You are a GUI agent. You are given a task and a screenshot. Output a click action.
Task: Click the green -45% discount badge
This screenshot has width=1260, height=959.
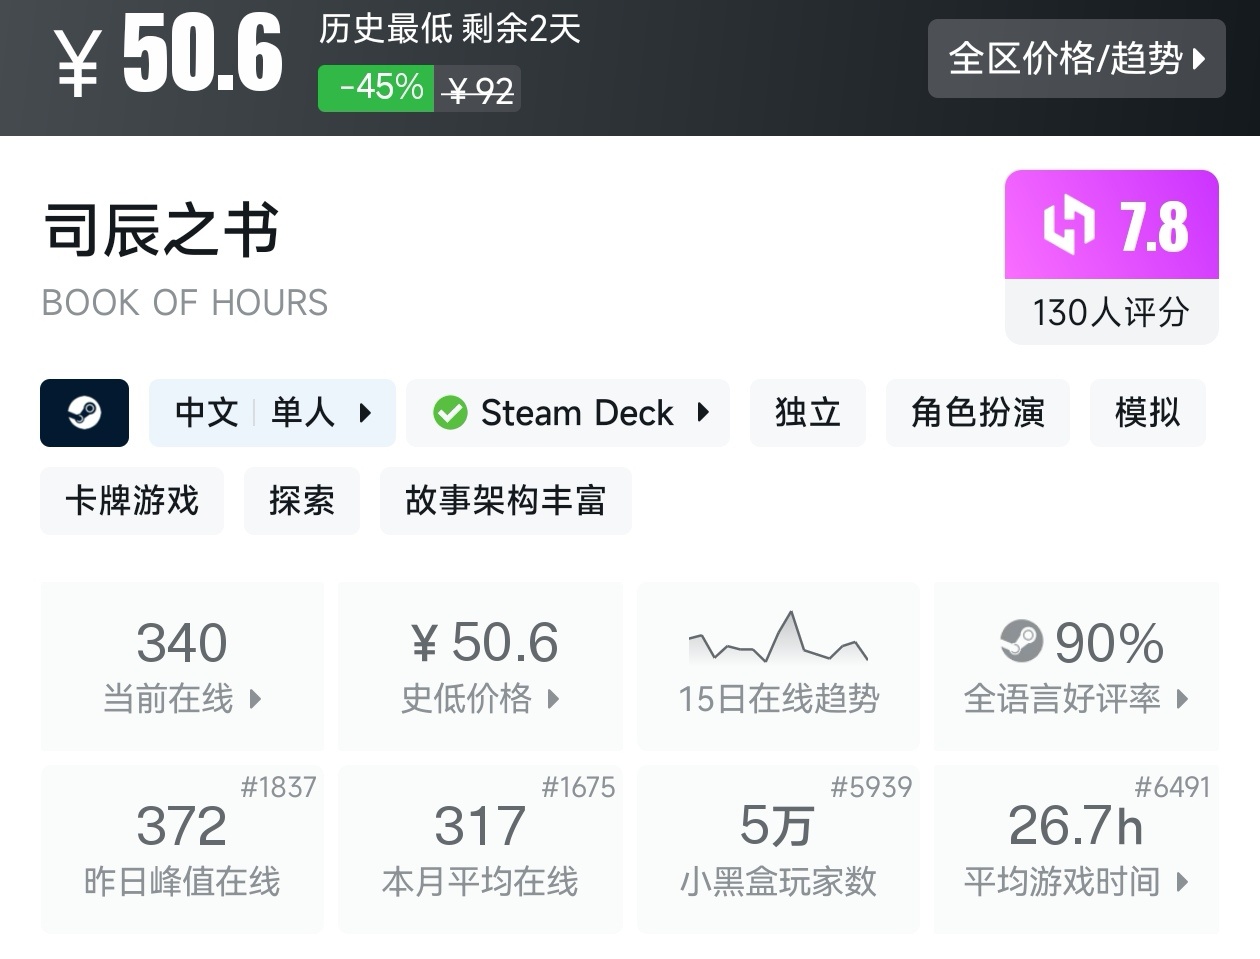pos(376,88)
